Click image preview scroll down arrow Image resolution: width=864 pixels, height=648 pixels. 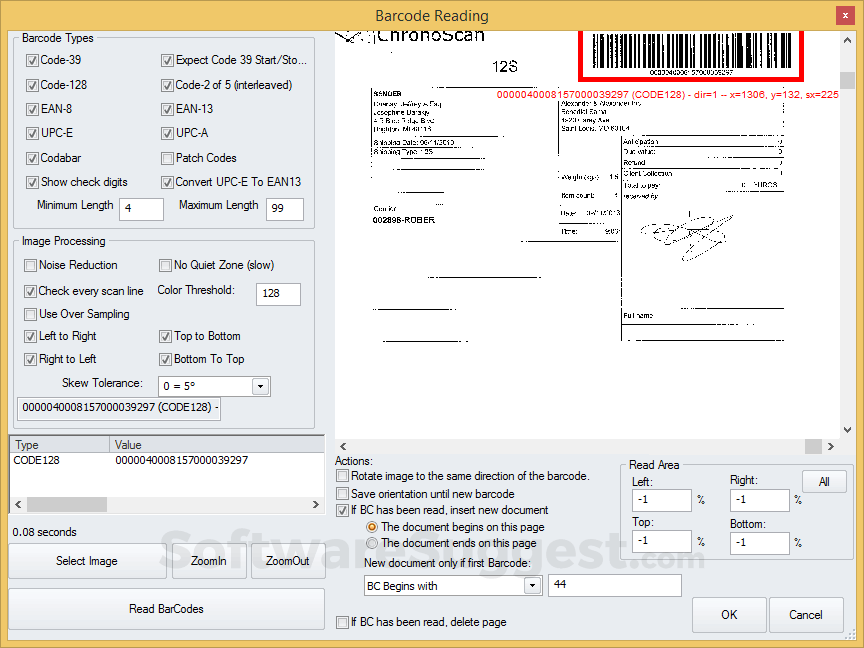847,430
